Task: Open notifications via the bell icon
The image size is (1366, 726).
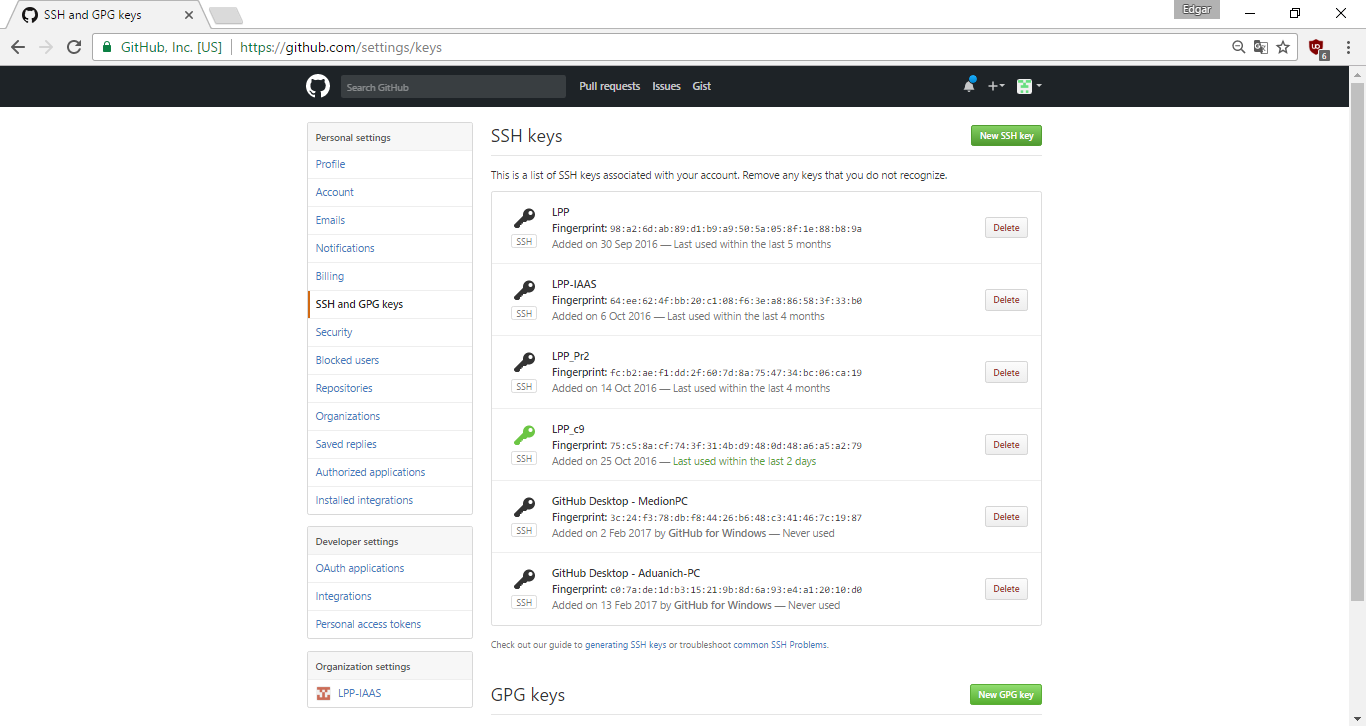Action: [968, 86]
